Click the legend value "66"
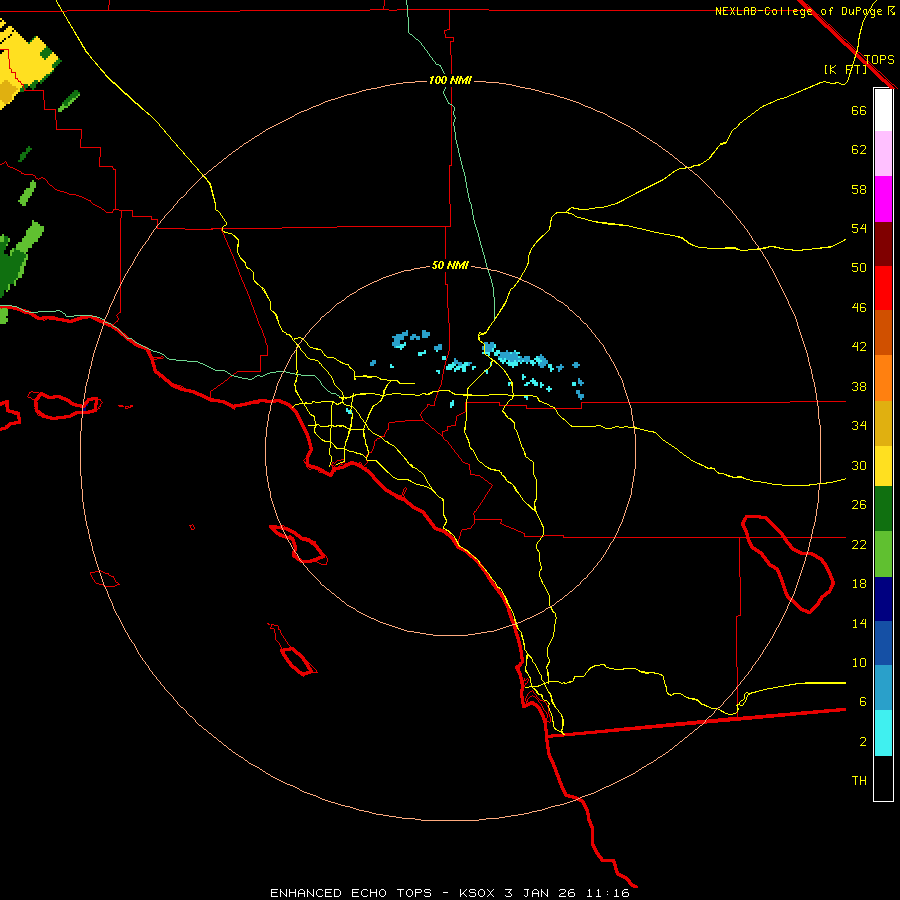 coord(859,110)
